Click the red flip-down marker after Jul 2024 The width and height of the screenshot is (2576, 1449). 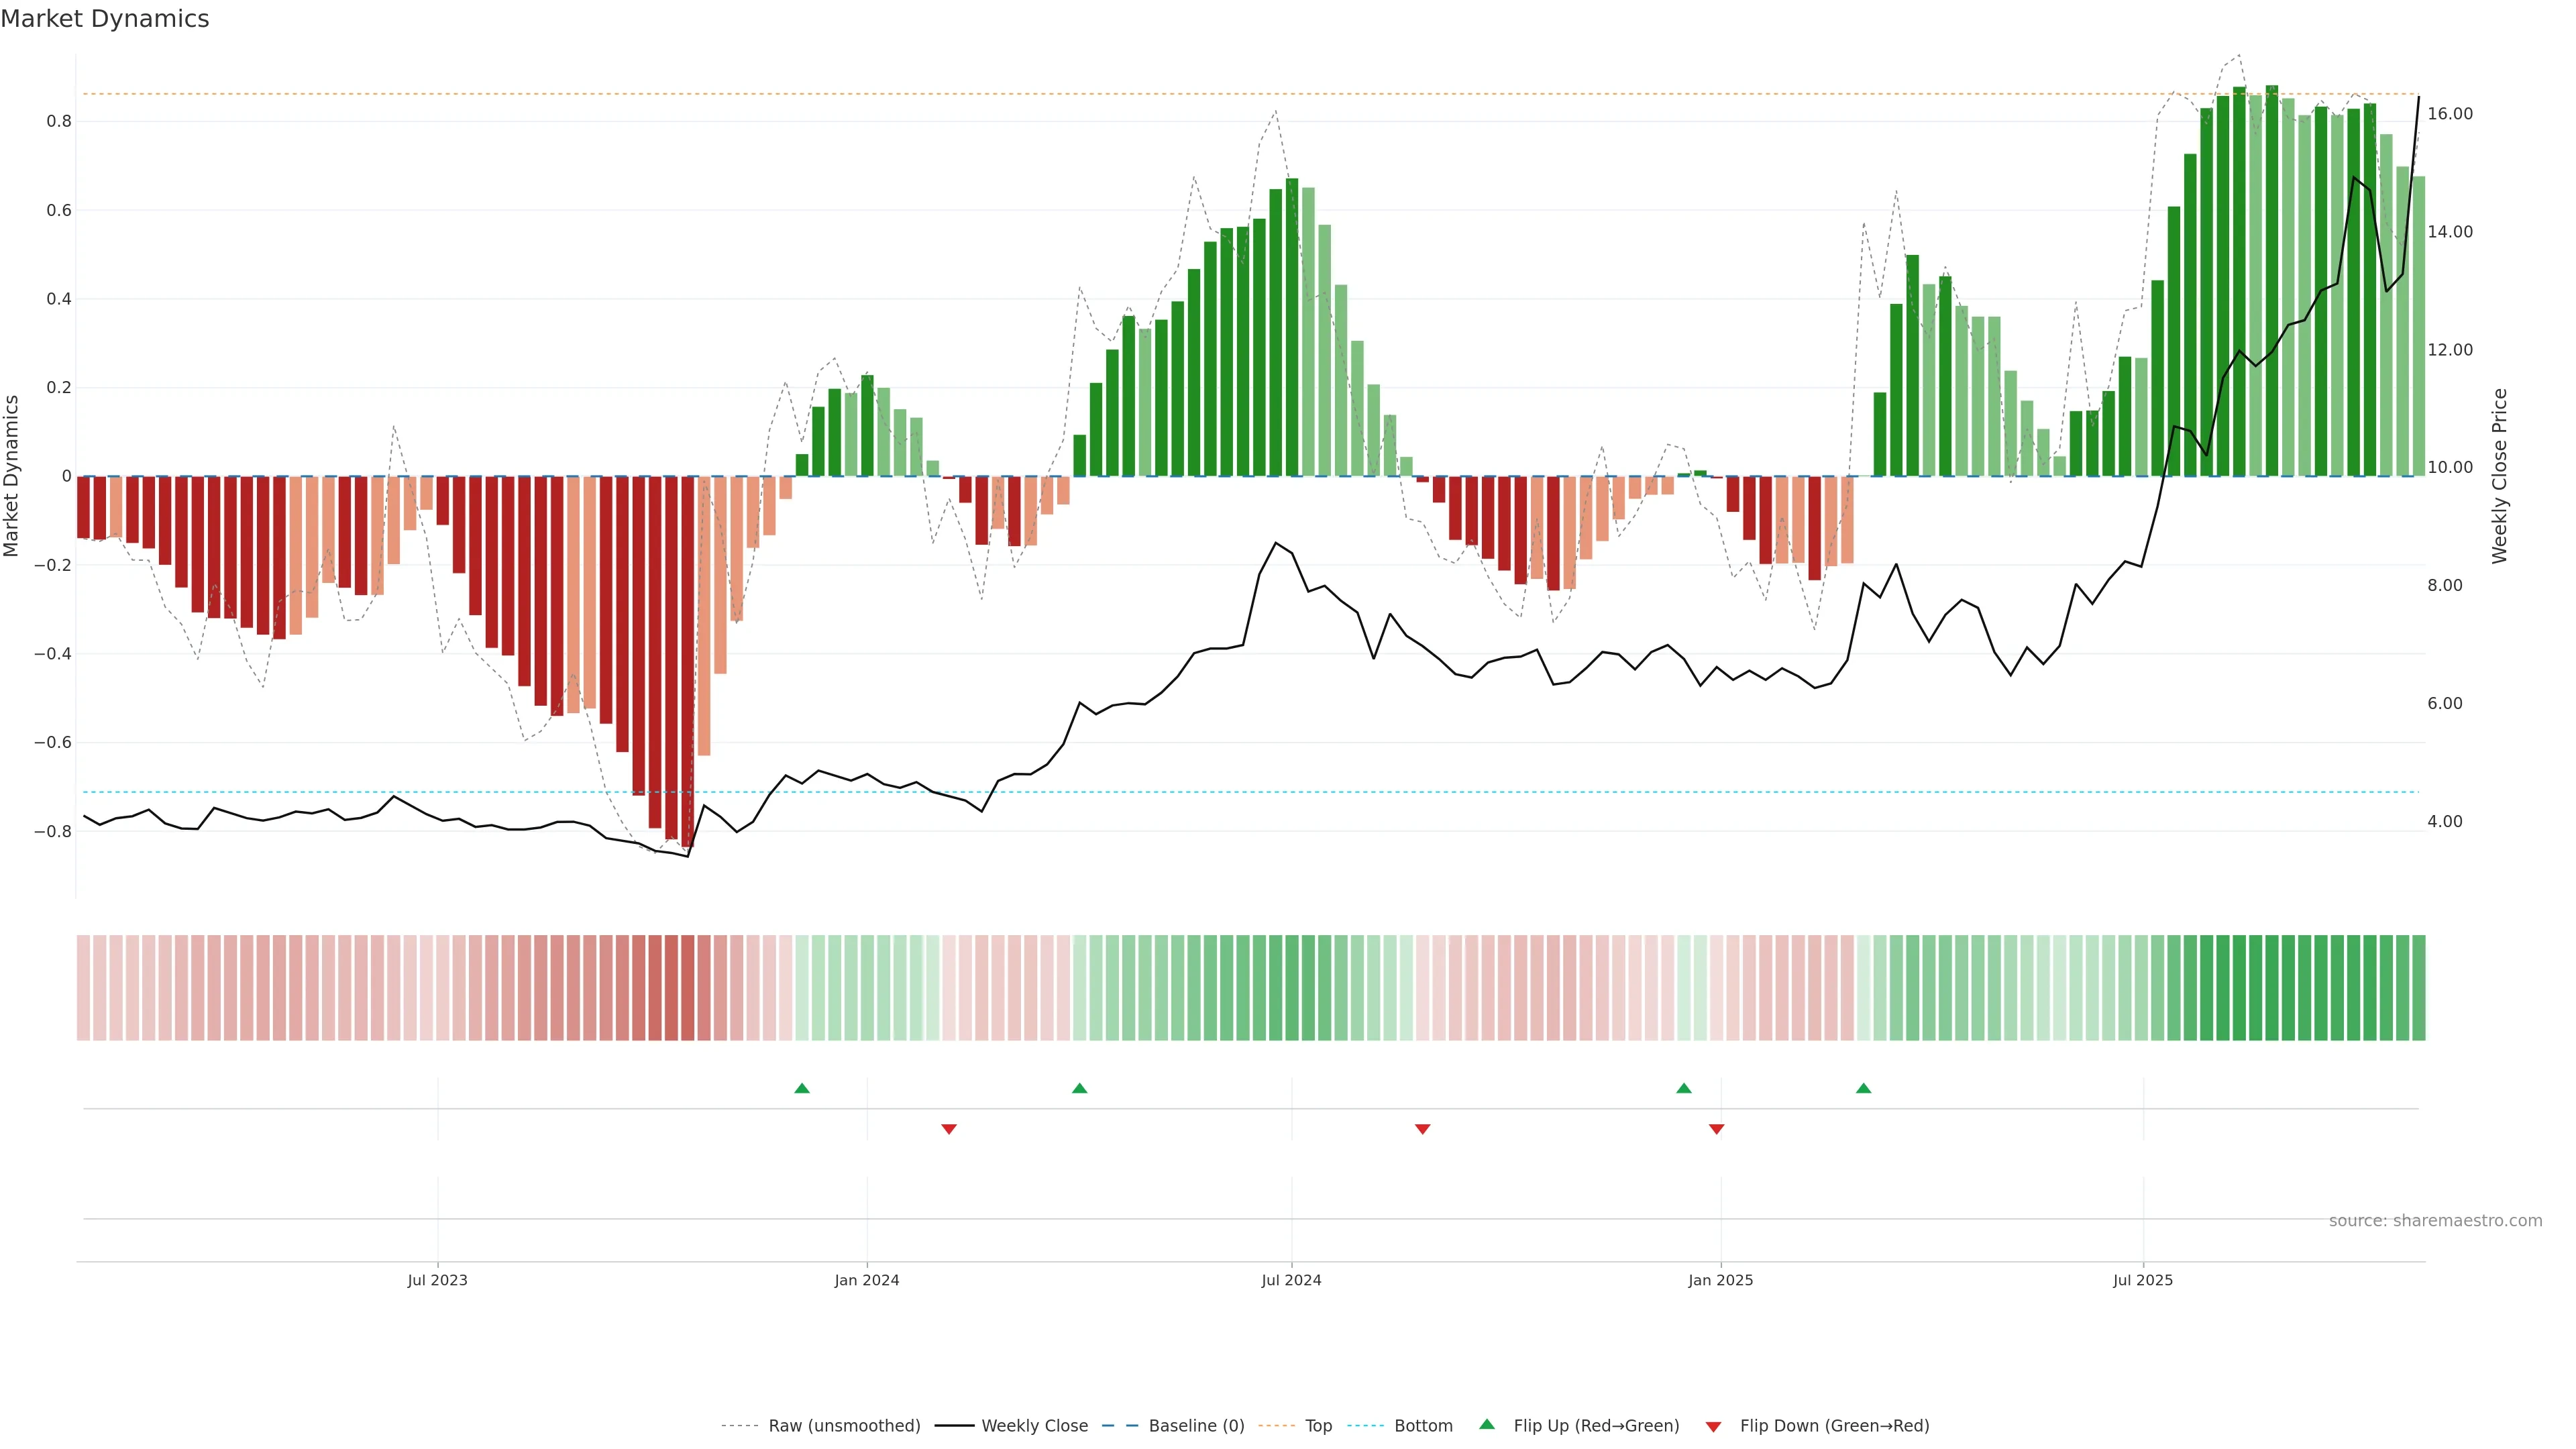pyautogui.click(x=1422, y=1129)
